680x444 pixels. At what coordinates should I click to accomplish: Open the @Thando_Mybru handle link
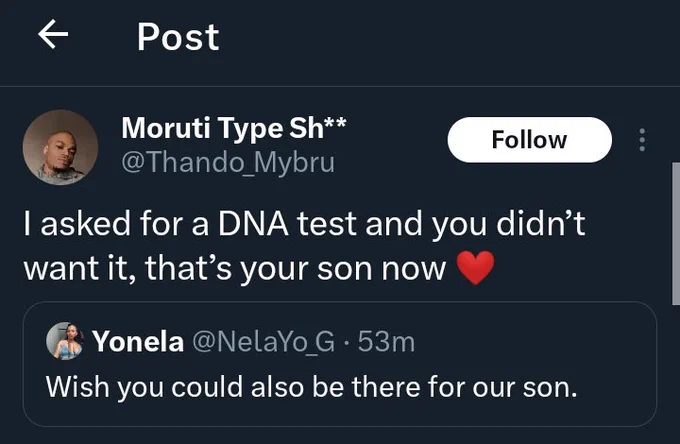point(228,163)
